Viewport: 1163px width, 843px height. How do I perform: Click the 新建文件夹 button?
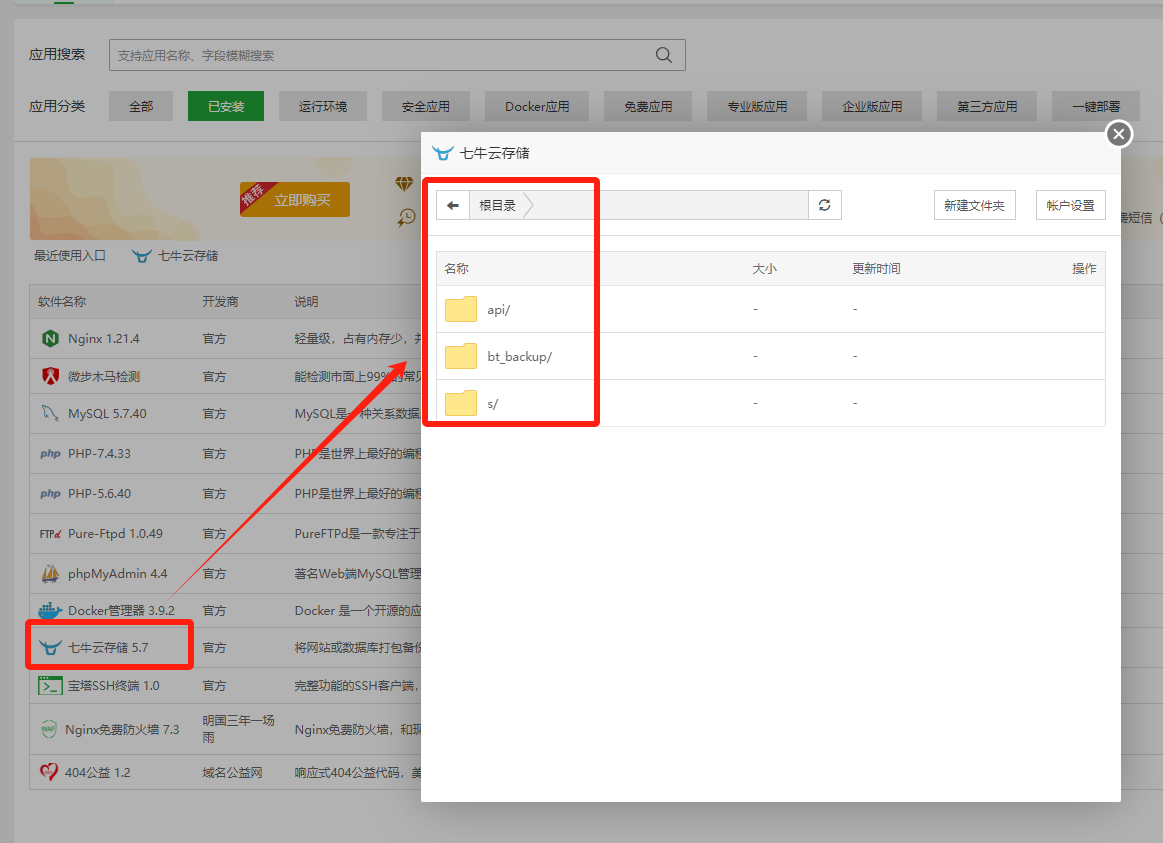coord(975,205)
